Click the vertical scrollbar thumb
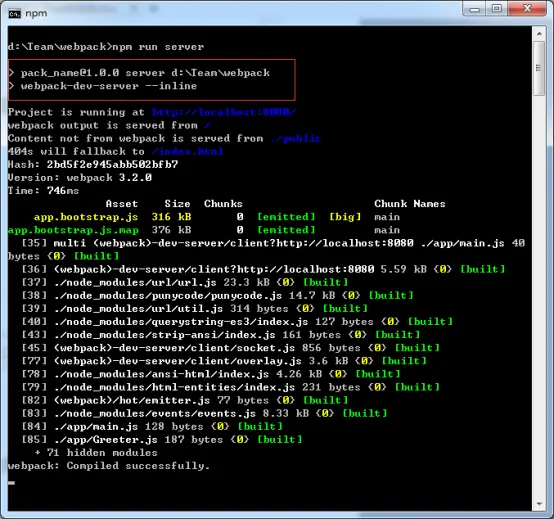This screenshot has height=519, width=554. (539, 68)
